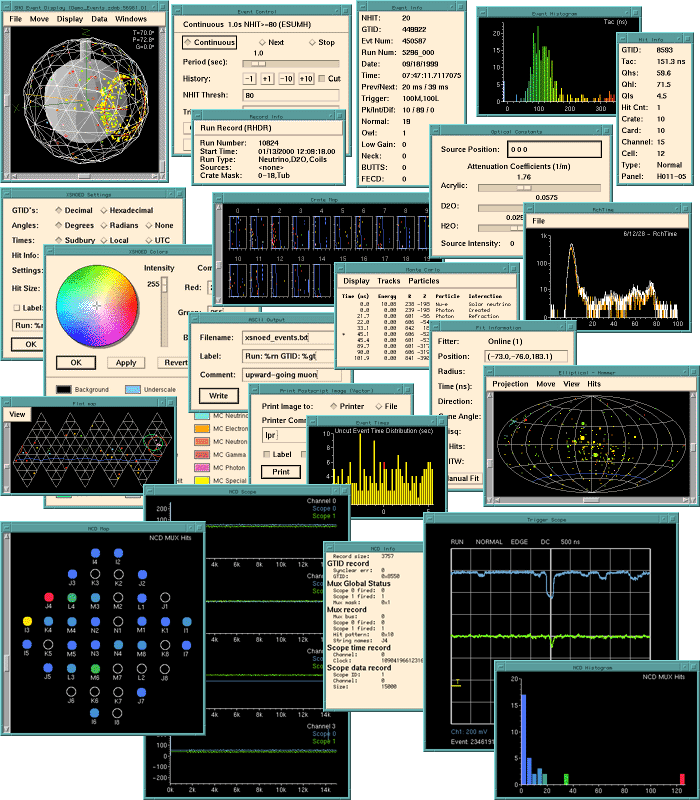Open Tracks menu in Monte Carlo window
Image resolution: width=700 pixels, height=800 pixels.
click(389, 281)
